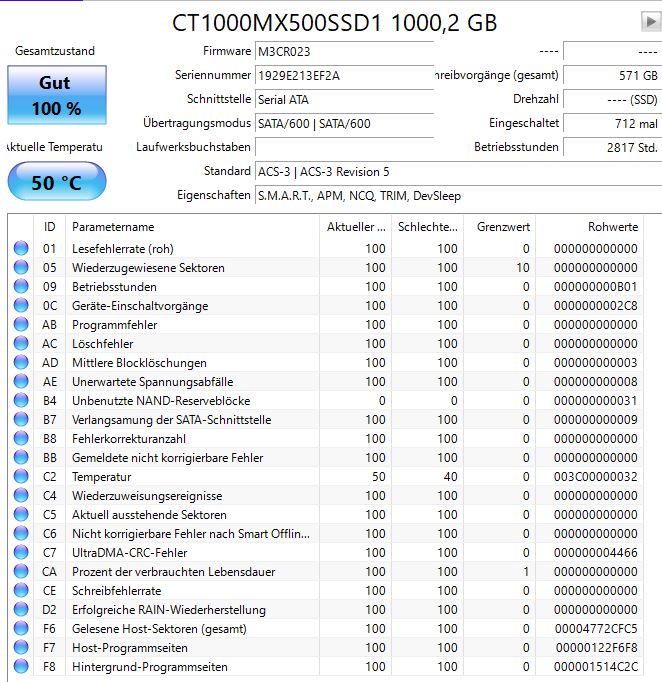The width and height of the screenshot is (662, 682).
Task: Click the status icon for Wiederzugewiesene Sektoren
Action: (21, 267)
